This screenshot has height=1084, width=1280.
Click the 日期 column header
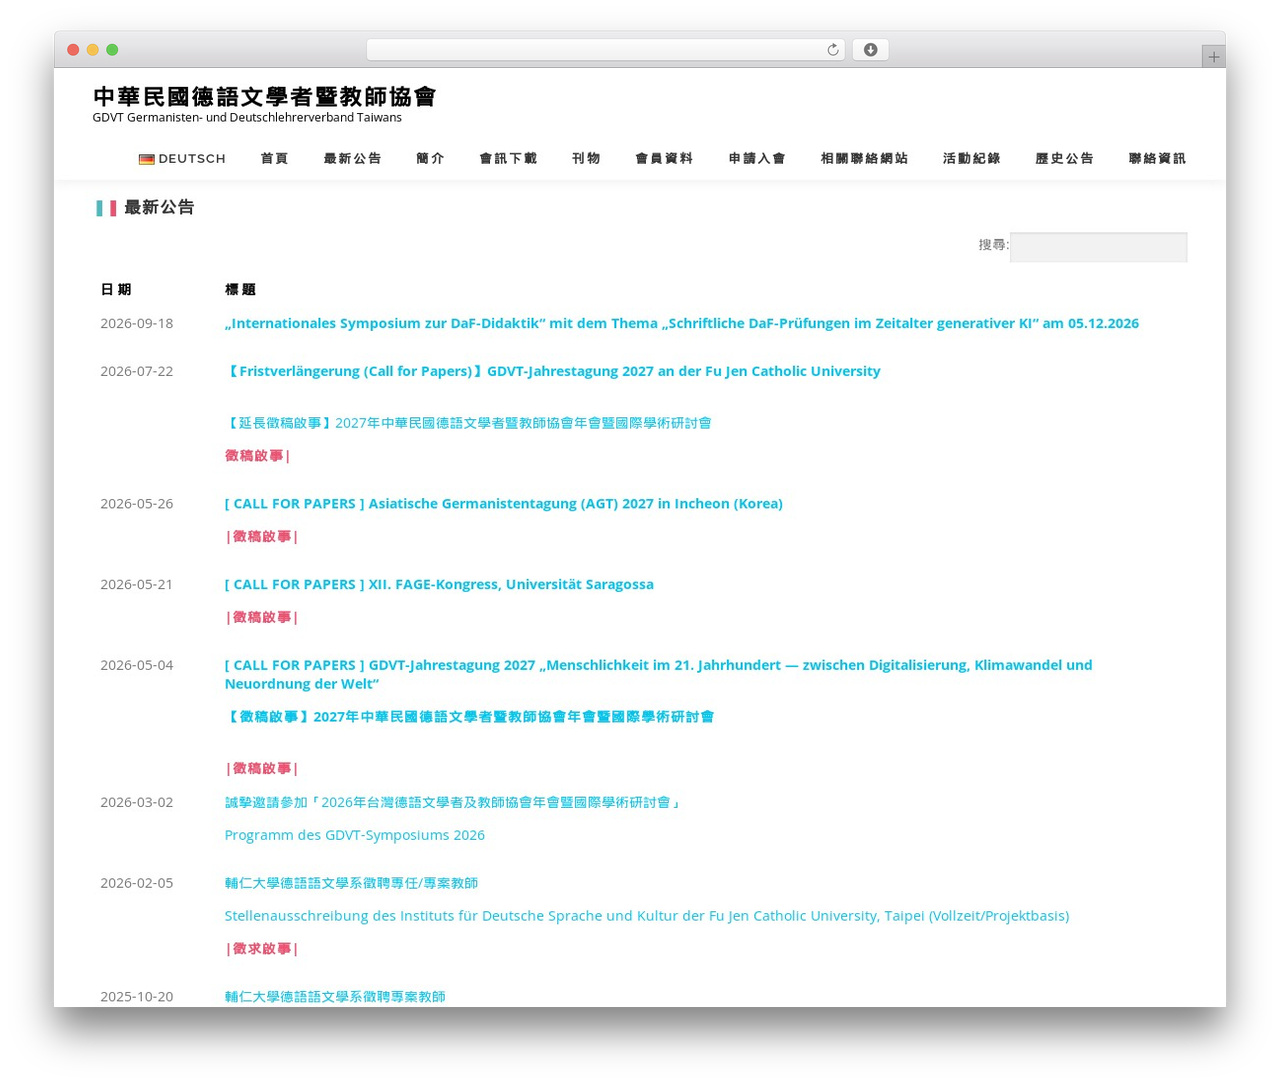pyautogui.click(x=116, y=290)
